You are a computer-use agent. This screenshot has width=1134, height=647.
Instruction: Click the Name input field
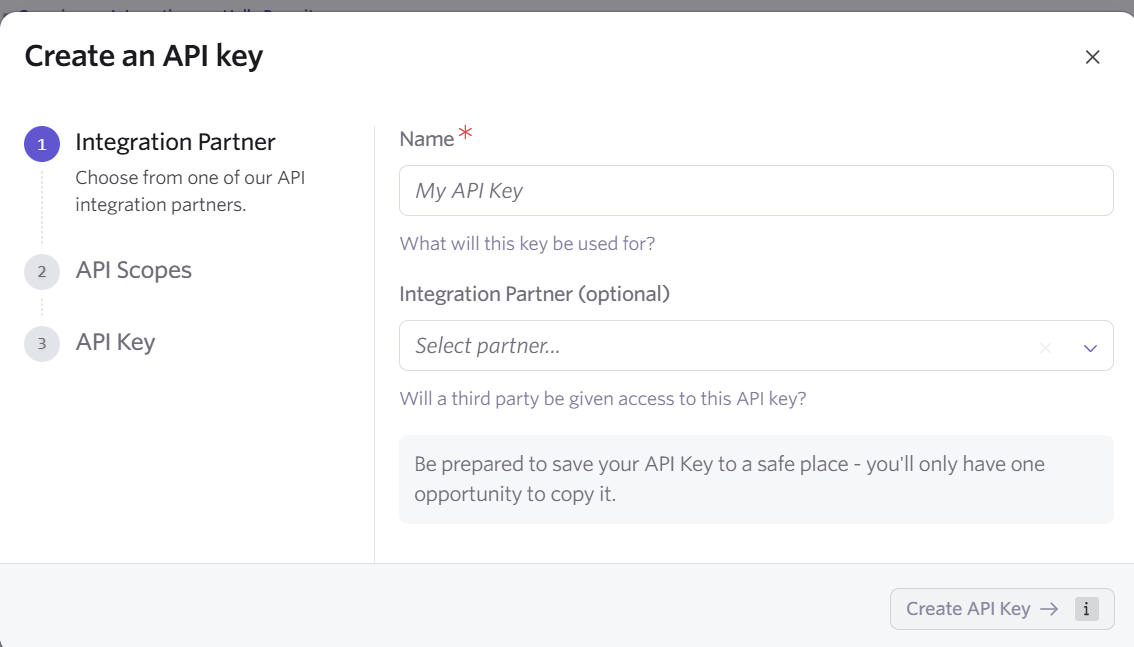[756, 191]
